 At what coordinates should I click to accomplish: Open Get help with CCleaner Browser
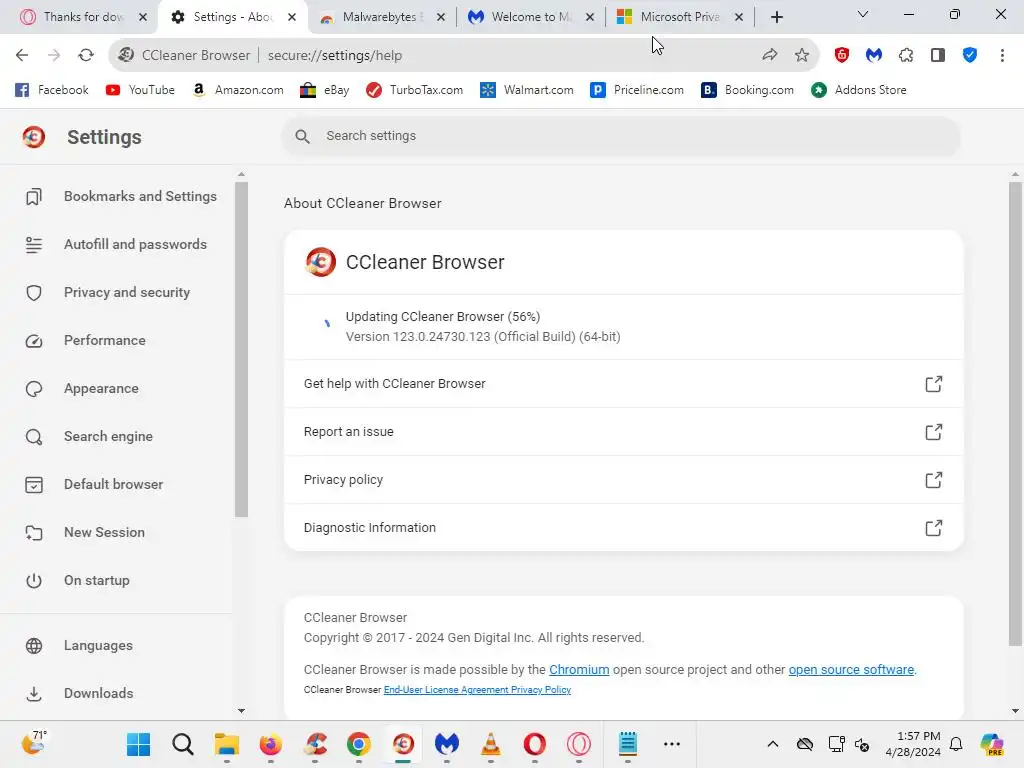[x=624, y=384]
